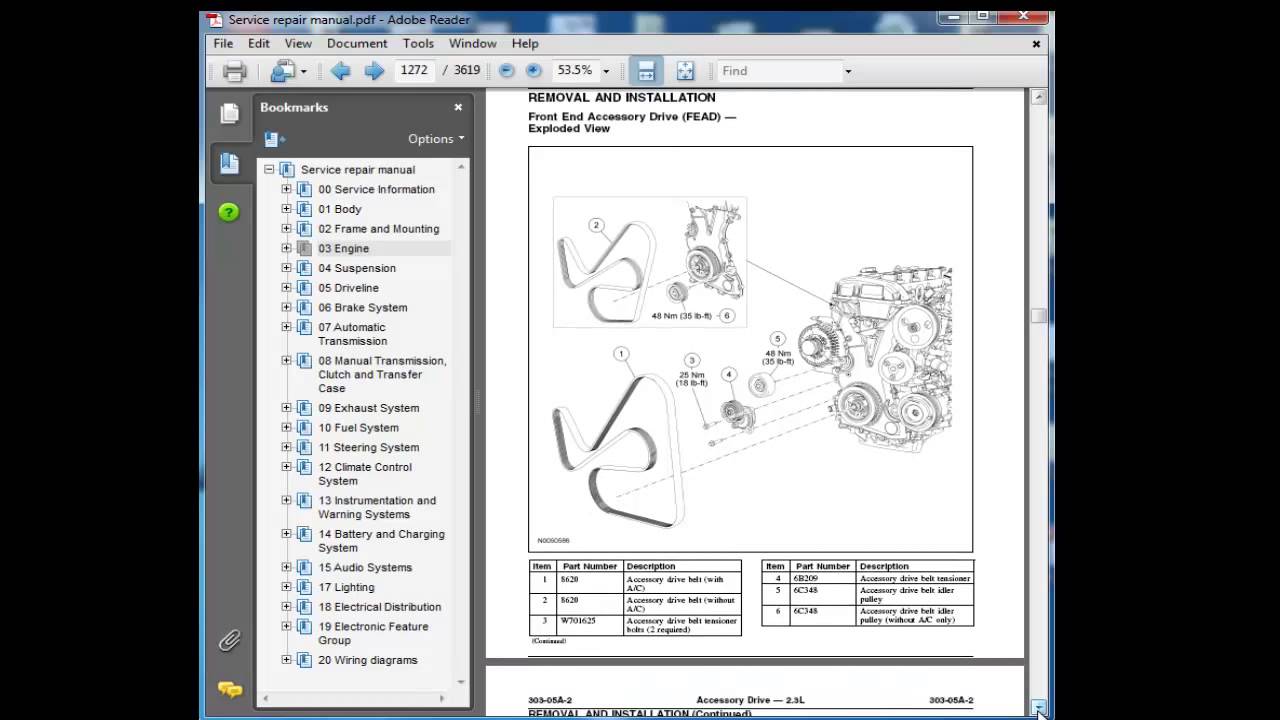Open the Document menu
Viewport: 1280px width, 720px height.
pos(357,44)
